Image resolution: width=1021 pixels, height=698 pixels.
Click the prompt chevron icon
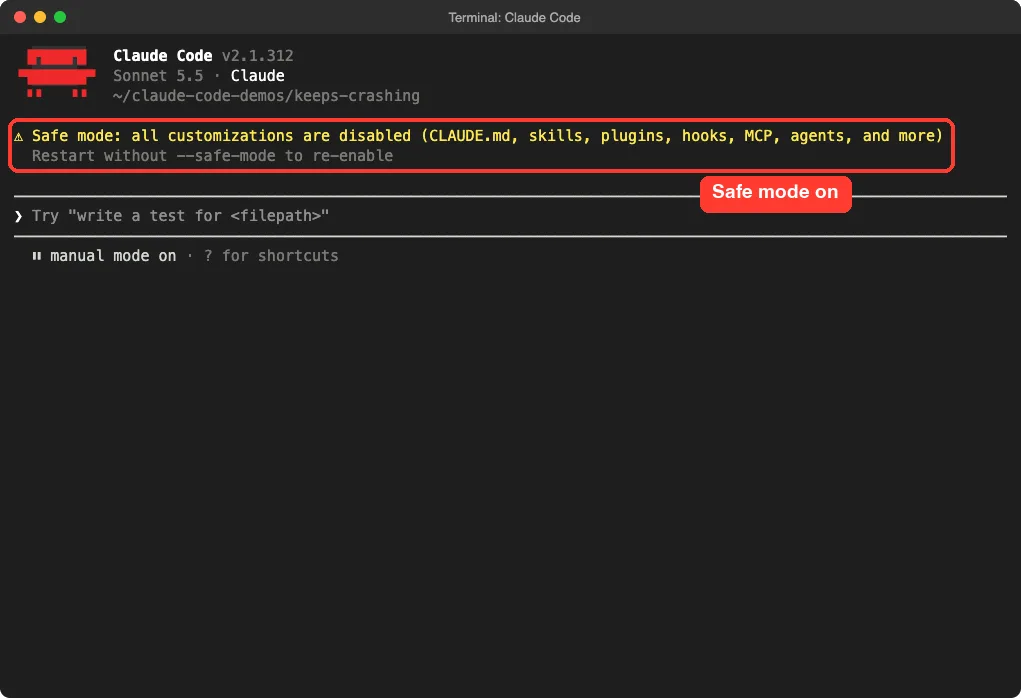click(x=18, y=216)
